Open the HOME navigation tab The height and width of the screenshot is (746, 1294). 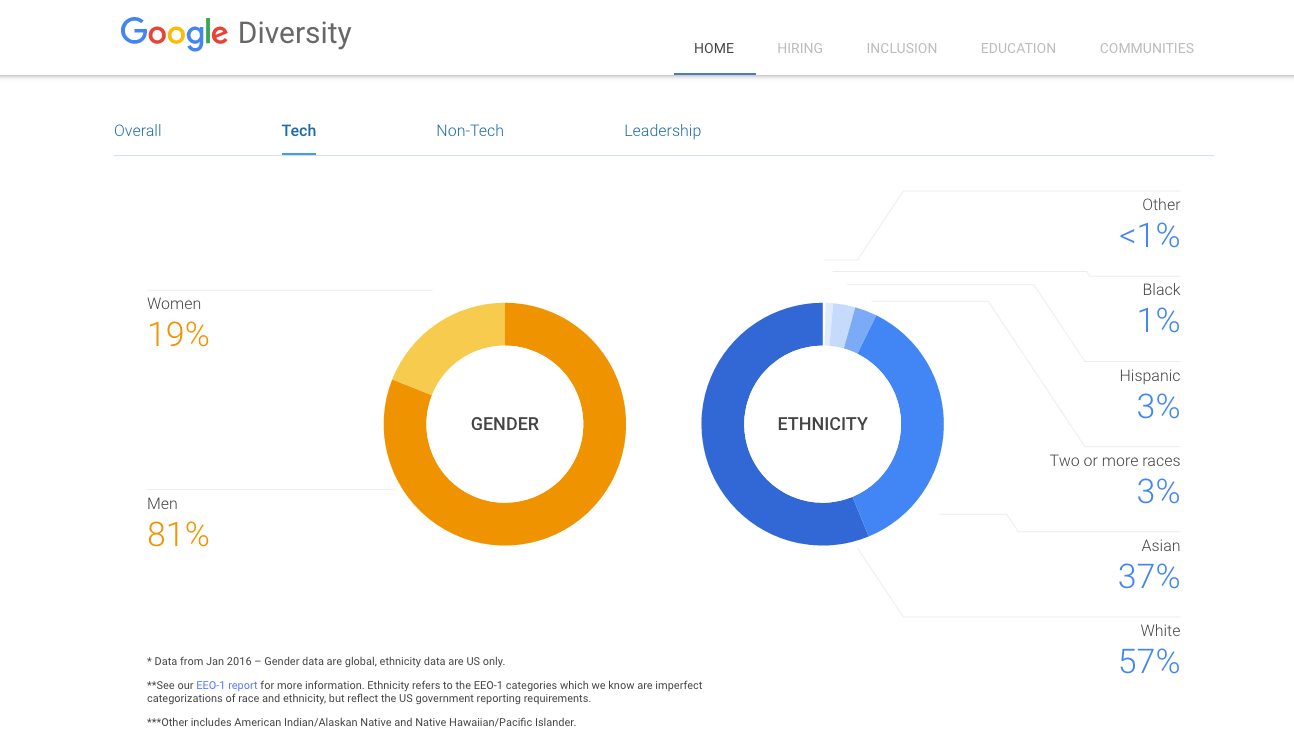[x=714, y=48]
